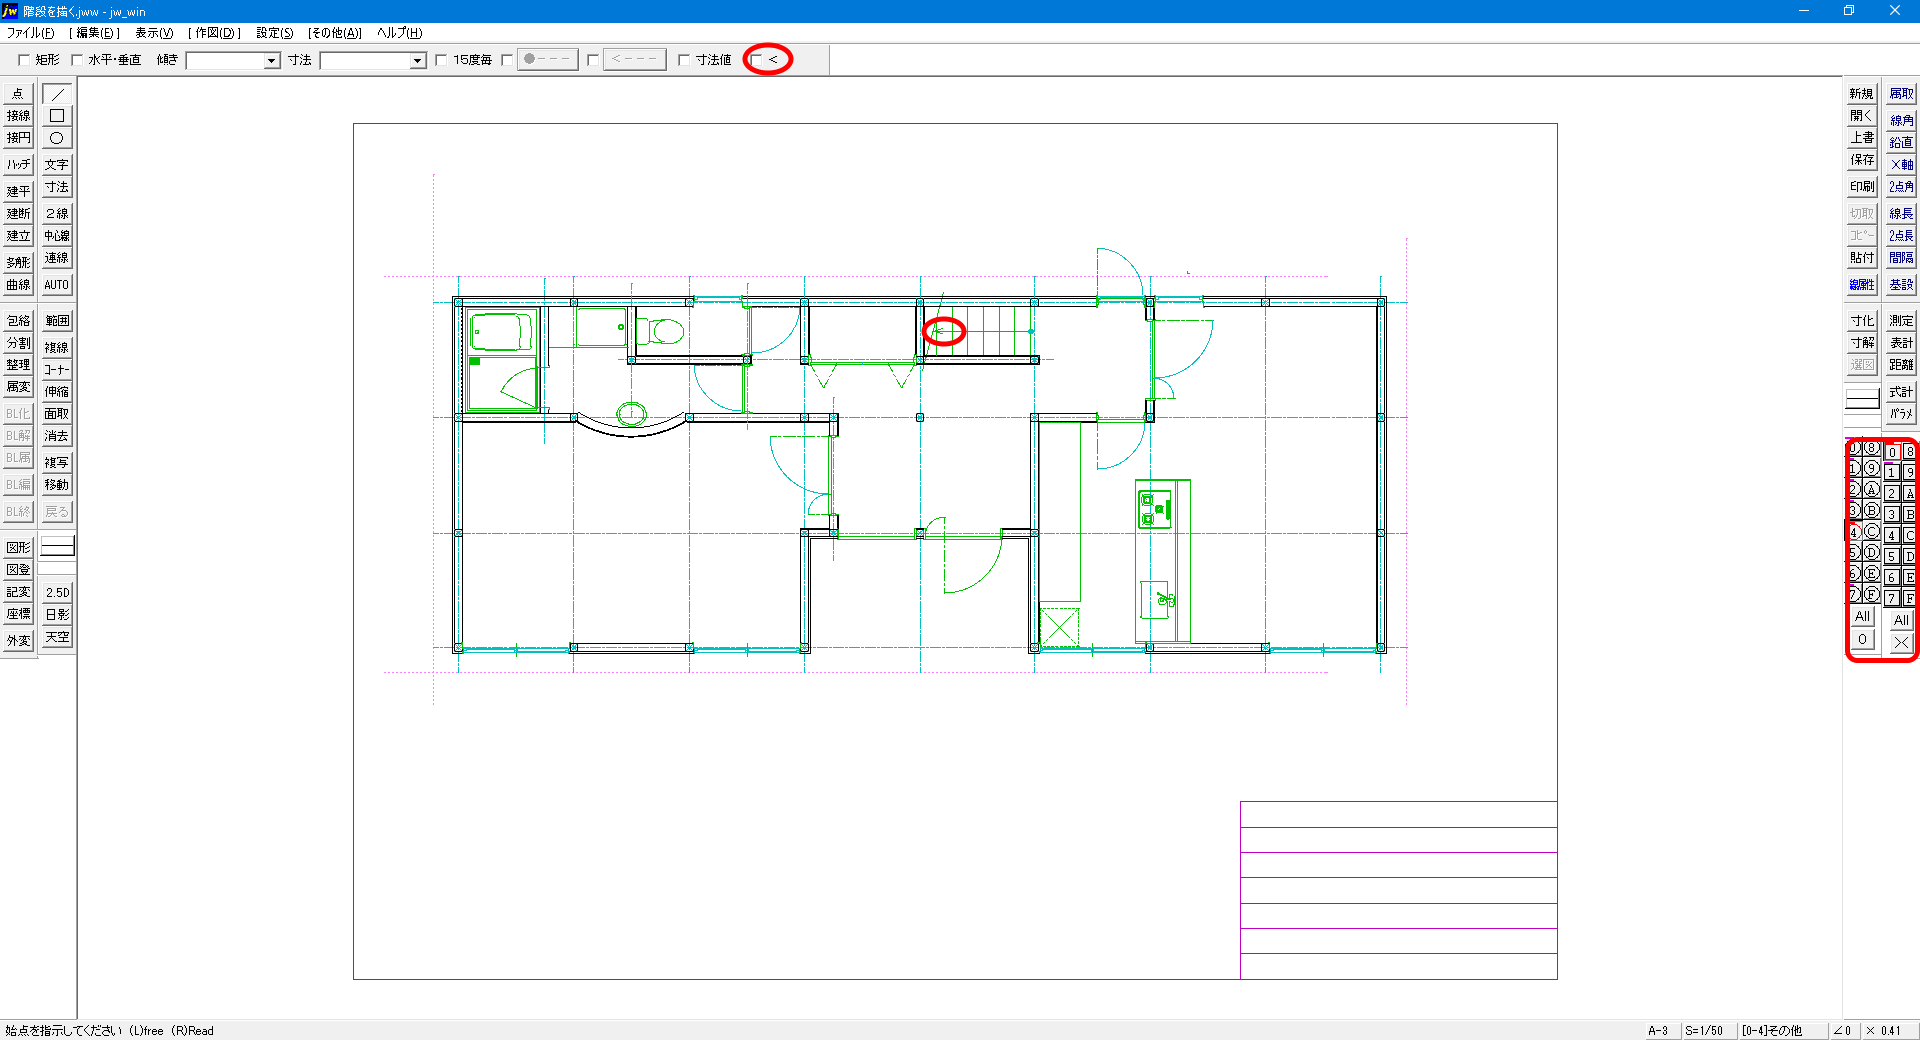Viewport: 1920px width, 1040px height.
Task: Activate the 文字 (text) tool
Action: point(57,164)
